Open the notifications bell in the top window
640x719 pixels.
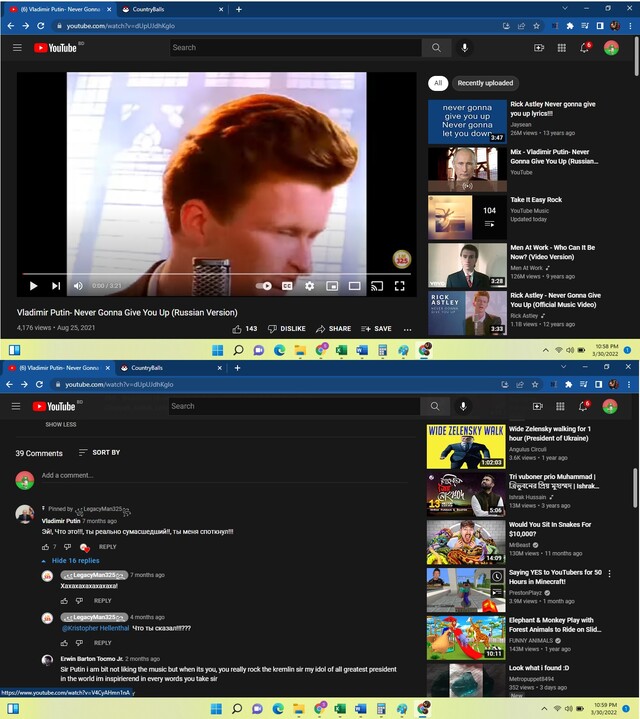pos(585,48)
